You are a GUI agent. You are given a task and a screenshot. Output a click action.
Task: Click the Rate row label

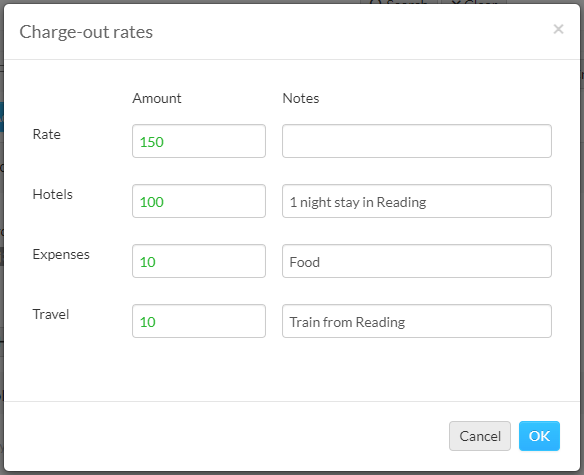(47, 134)
